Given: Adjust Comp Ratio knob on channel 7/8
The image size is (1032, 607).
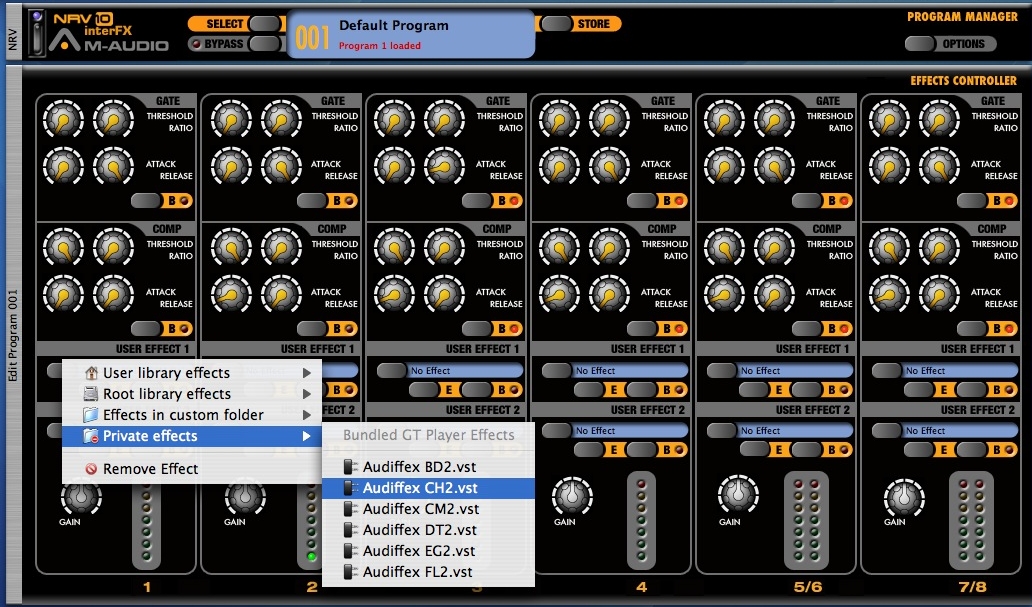Looking at the screenshot, I should coord(939,248).
